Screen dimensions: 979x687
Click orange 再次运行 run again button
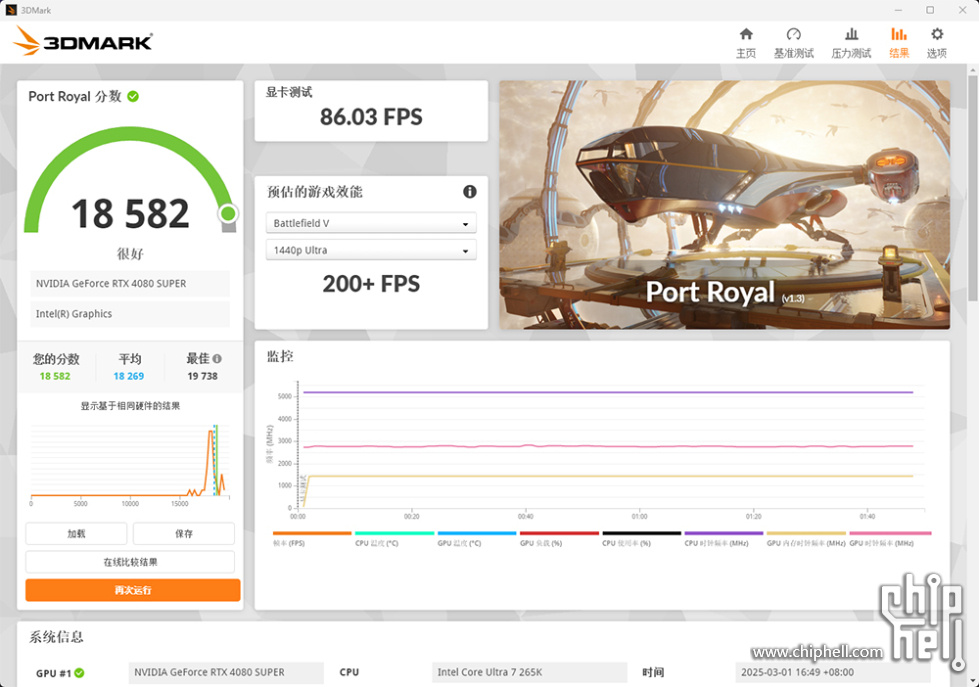pos(132,590)
